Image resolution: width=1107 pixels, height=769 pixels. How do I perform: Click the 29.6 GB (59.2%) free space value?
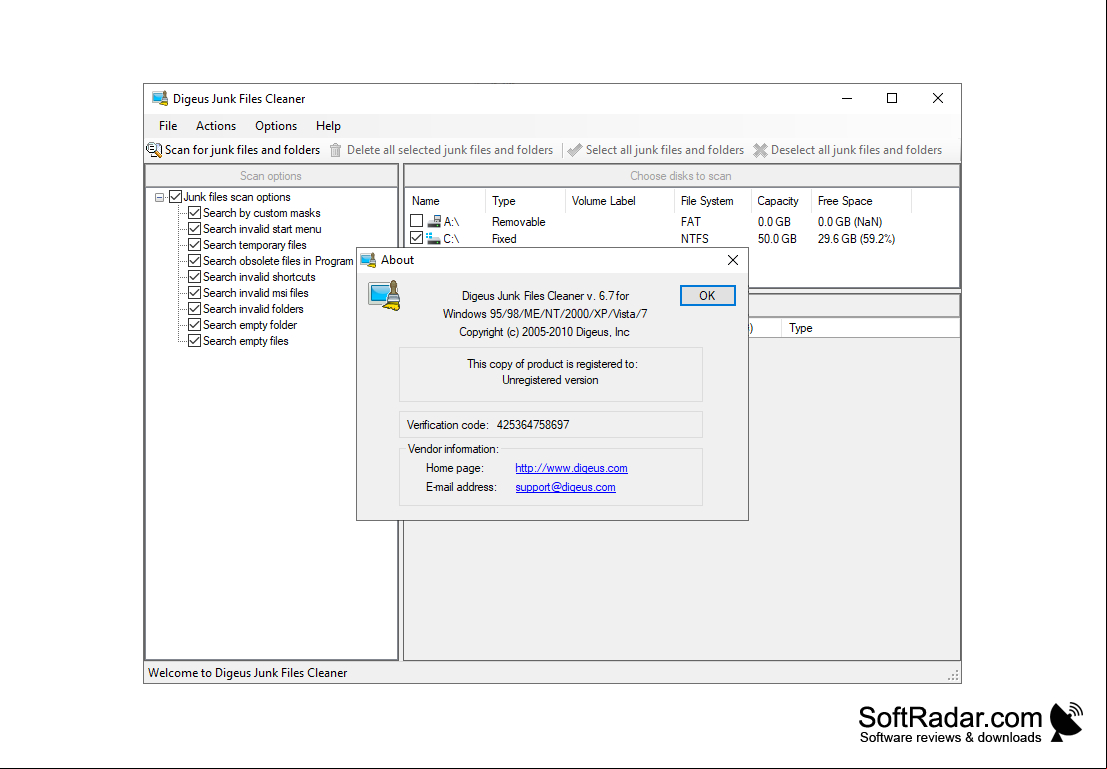856,239
